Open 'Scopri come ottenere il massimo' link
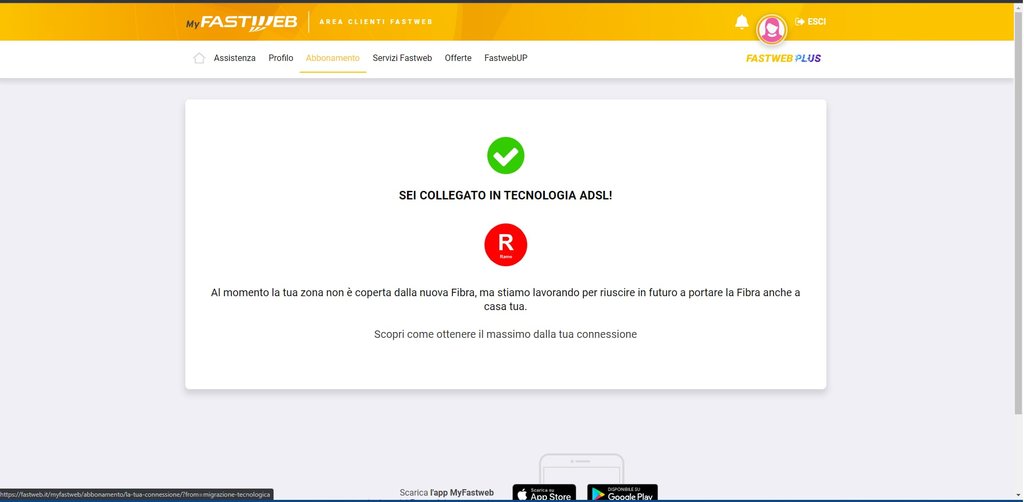 click(x=505, y=334)
